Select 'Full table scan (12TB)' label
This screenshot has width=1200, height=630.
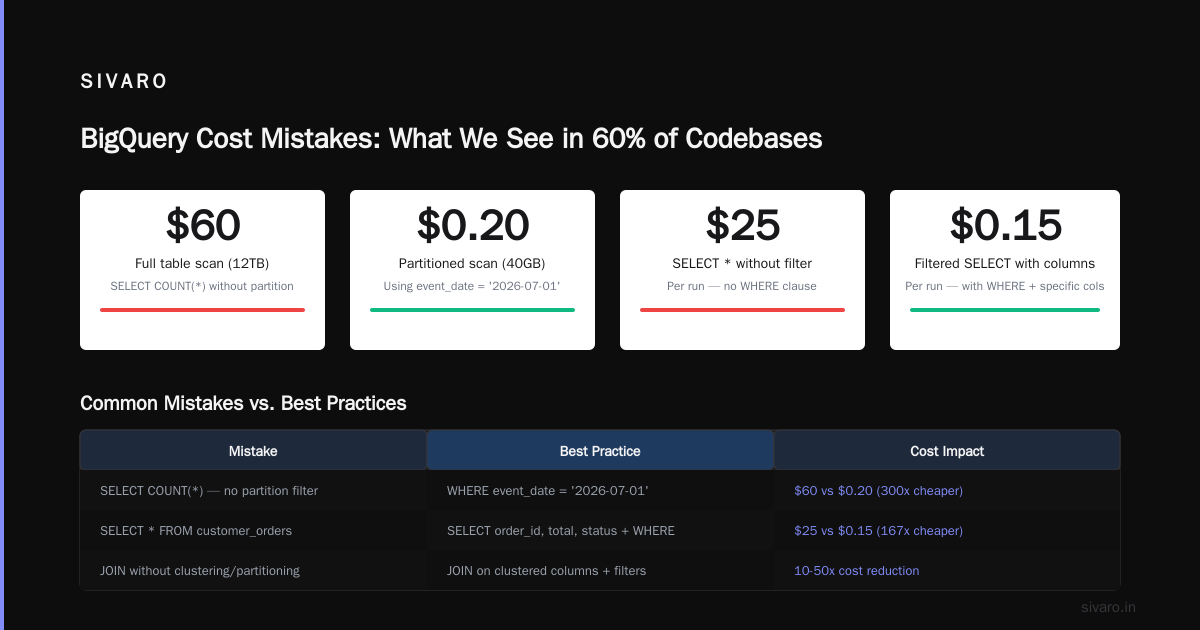pyautogui.click(x=202, y=264)
